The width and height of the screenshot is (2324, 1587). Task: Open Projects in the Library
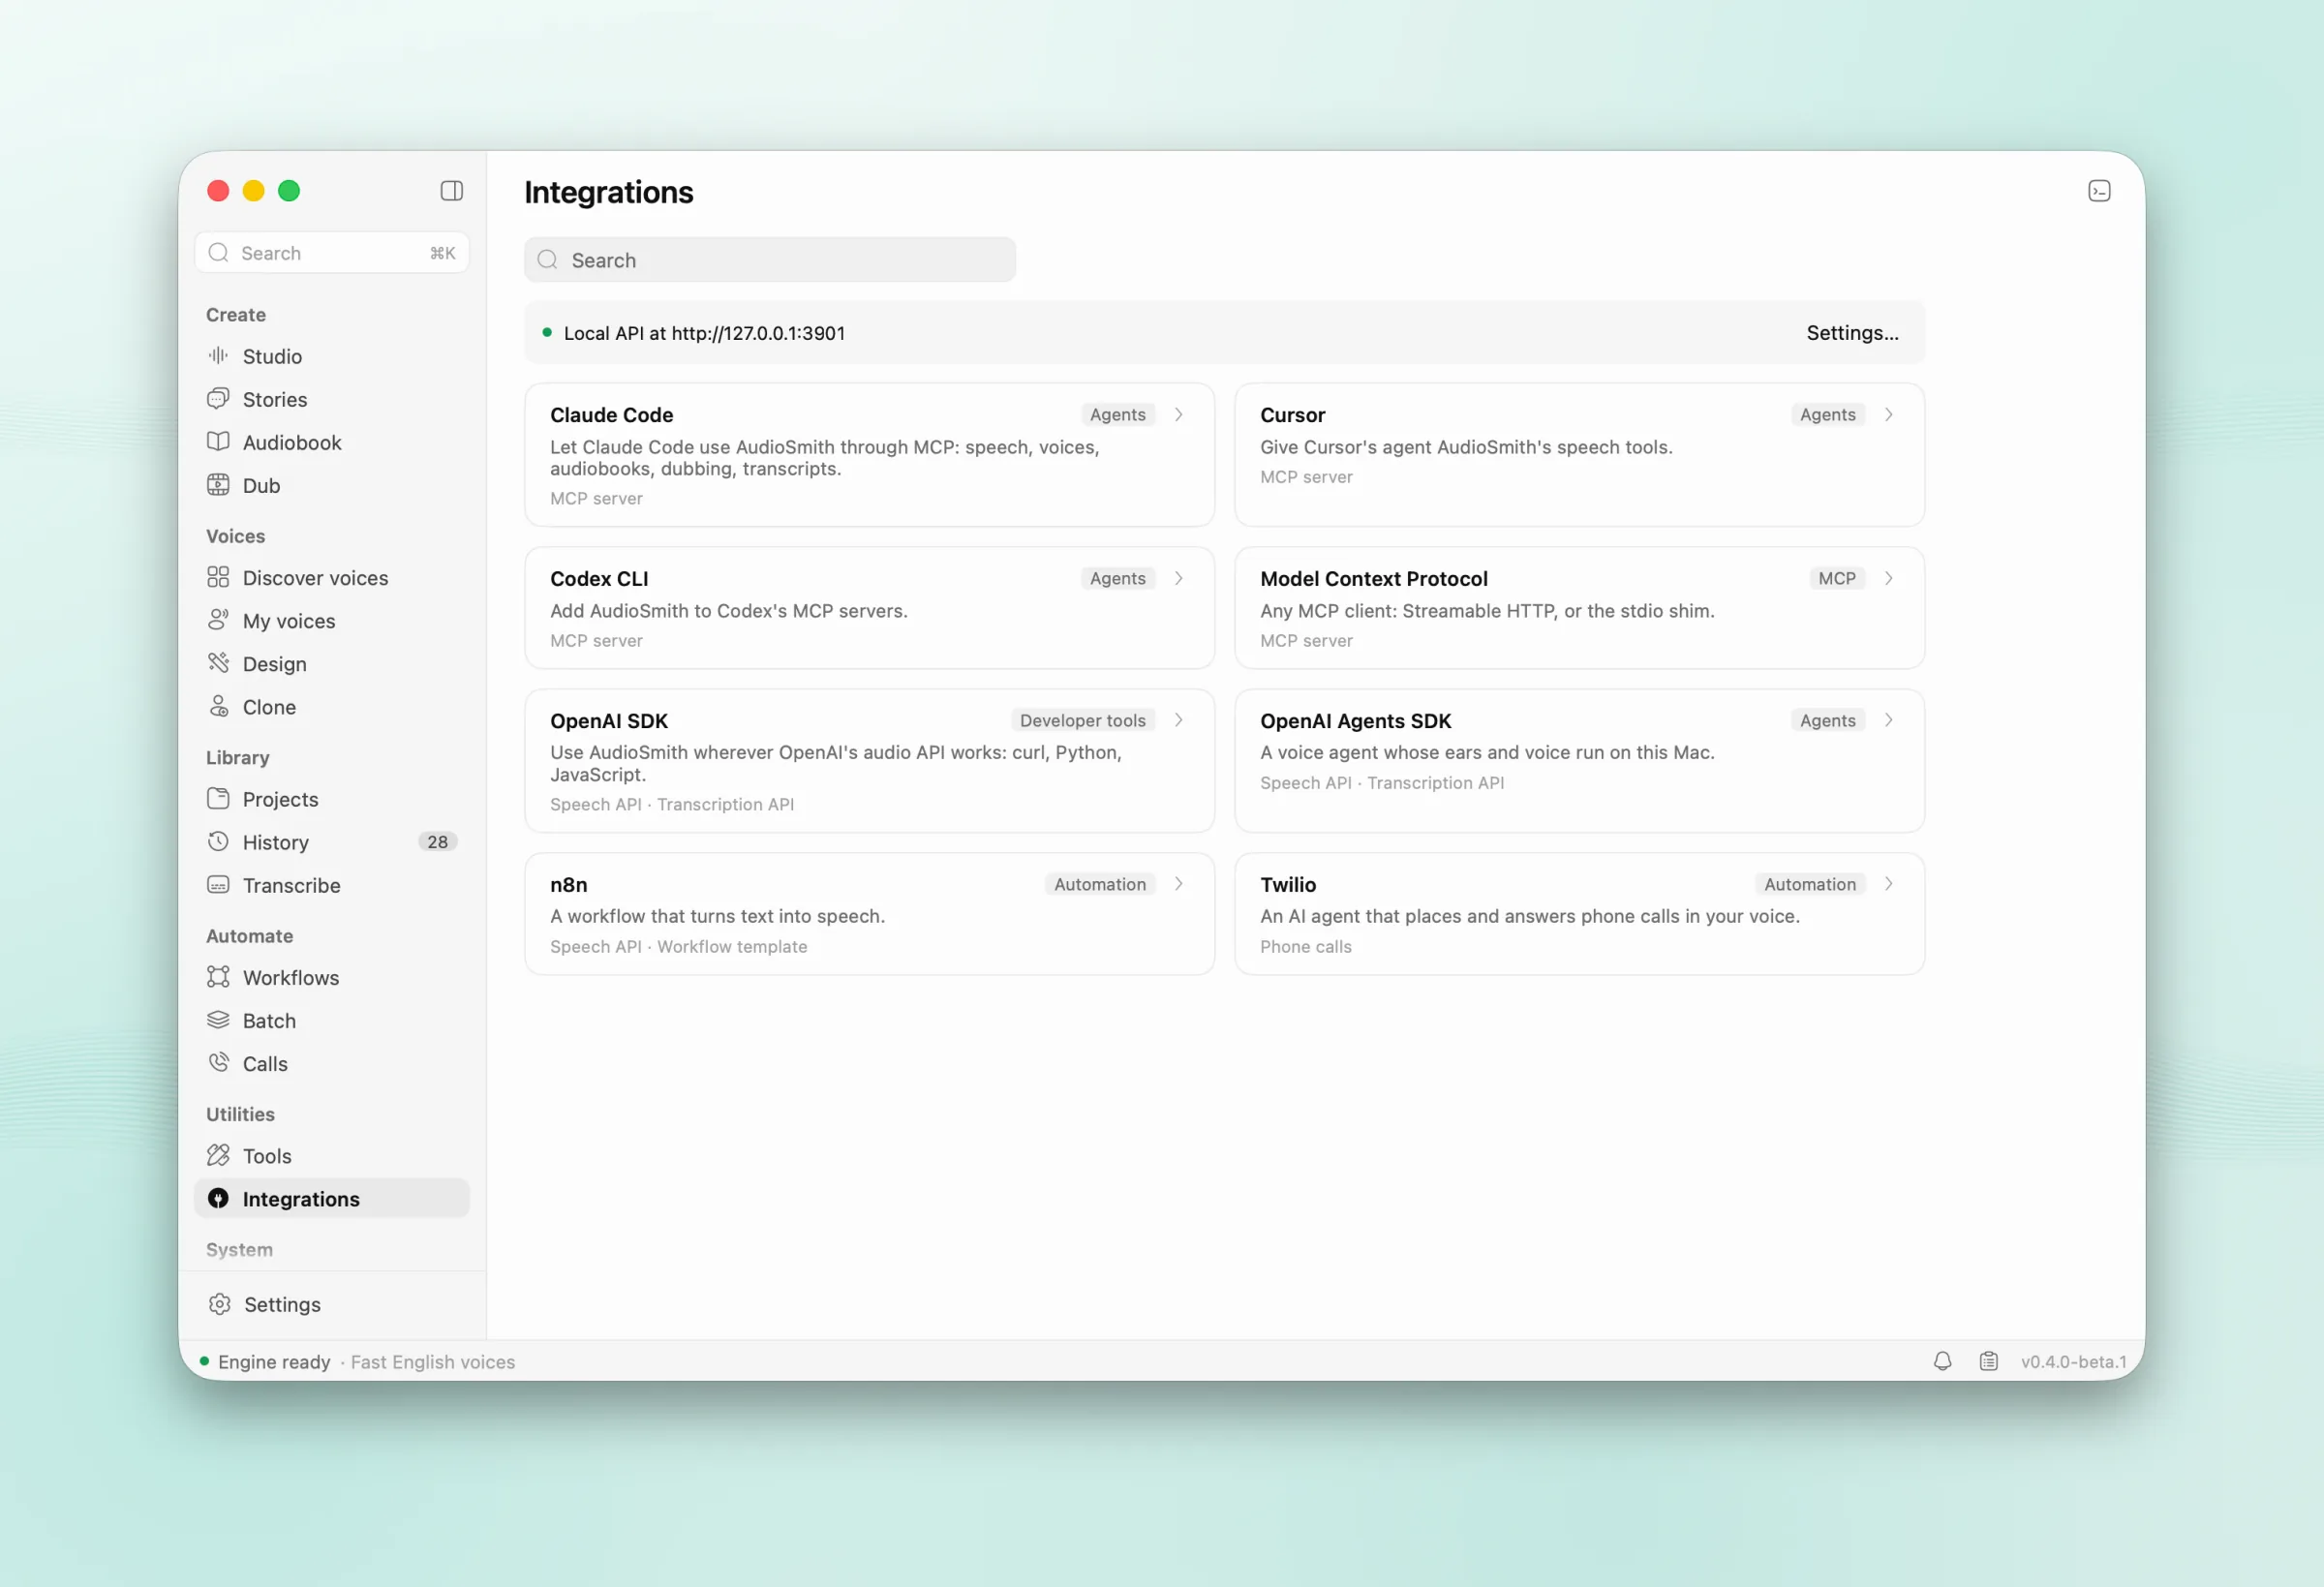coord(332,799)
